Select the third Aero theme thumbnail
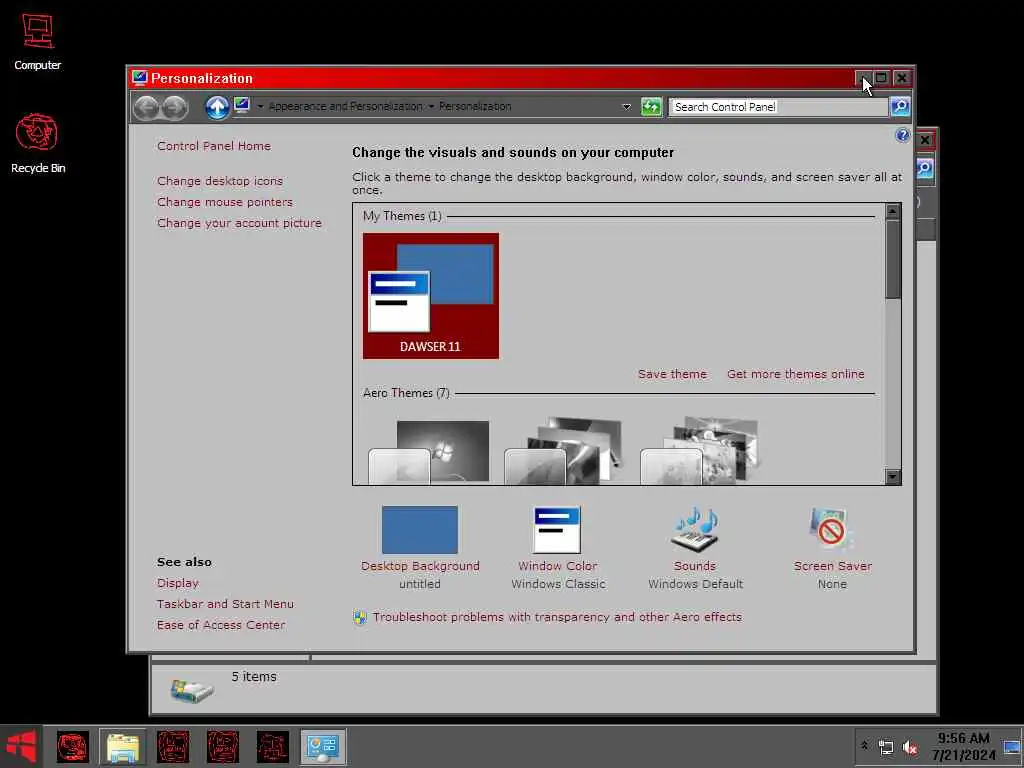This screenshot has height=768, width=1024. click(x=700, y=451)
